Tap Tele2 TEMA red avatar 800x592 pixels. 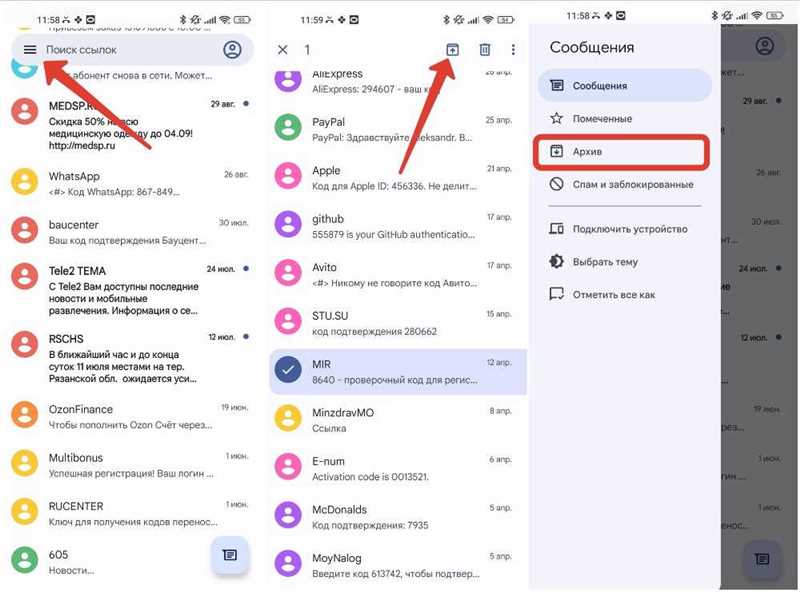click(24, 276)
